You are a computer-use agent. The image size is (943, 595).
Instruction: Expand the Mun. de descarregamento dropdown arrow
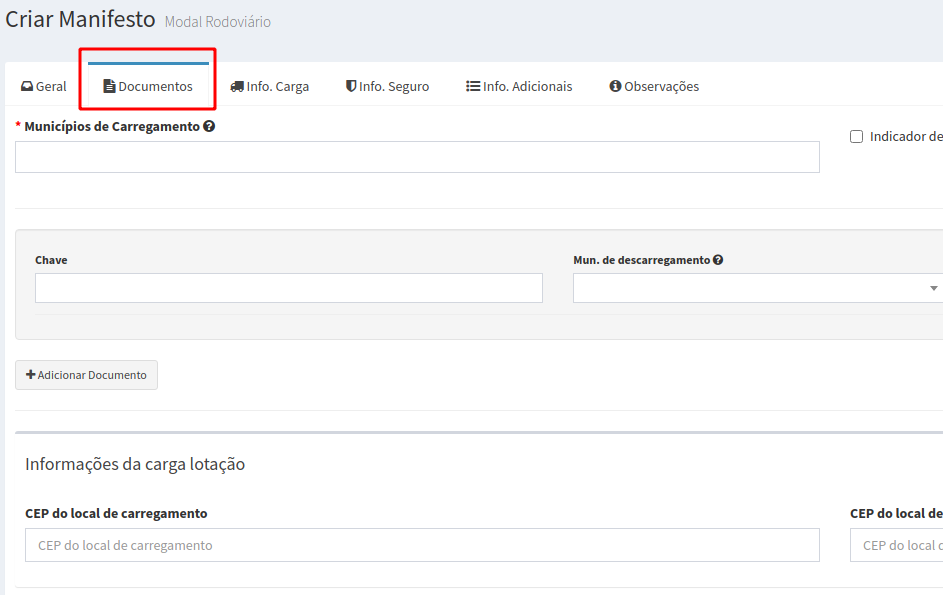tap(933, 288)
